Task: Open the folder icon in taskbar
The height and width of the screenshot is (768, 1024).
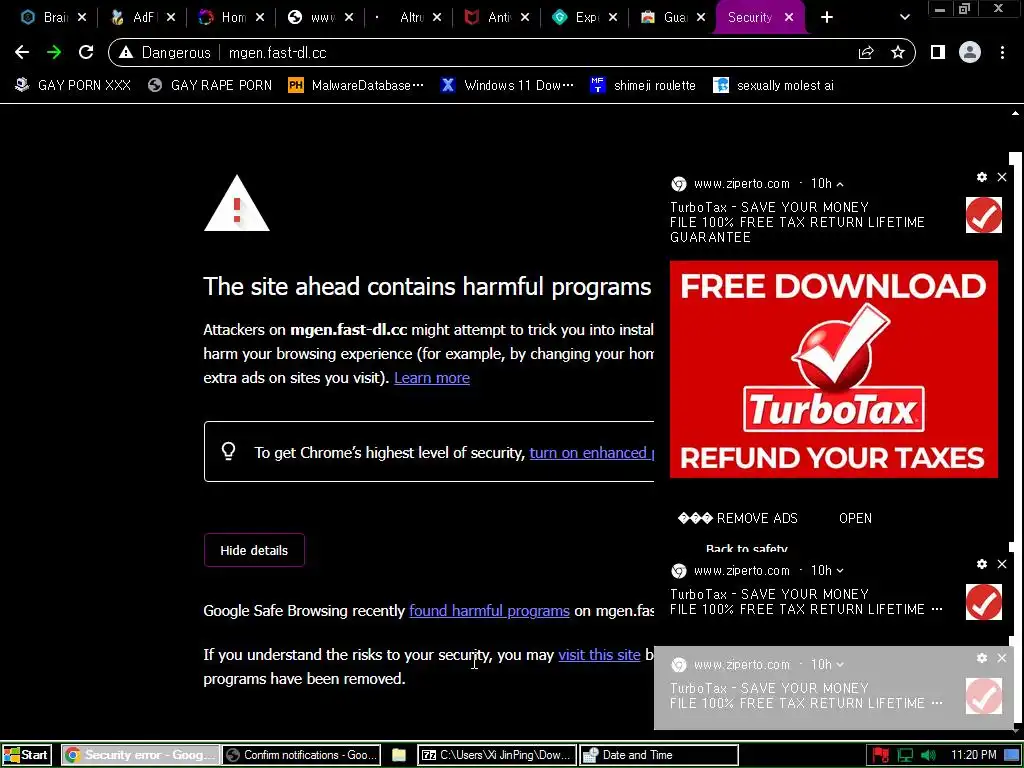Action: 398,755
